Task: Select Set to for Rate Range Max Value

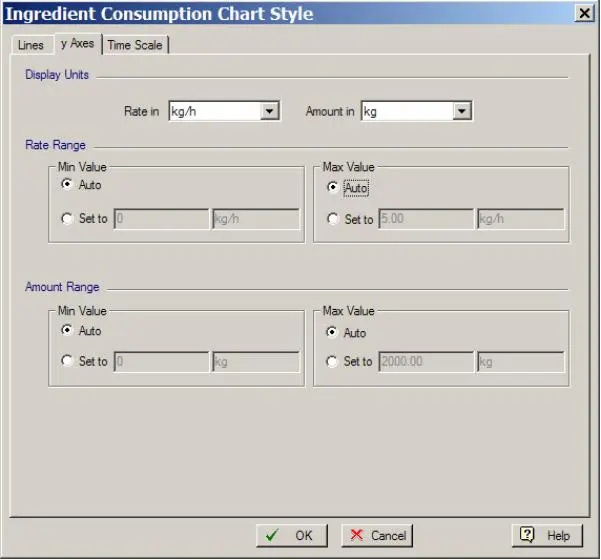Action: pos(333,220)
